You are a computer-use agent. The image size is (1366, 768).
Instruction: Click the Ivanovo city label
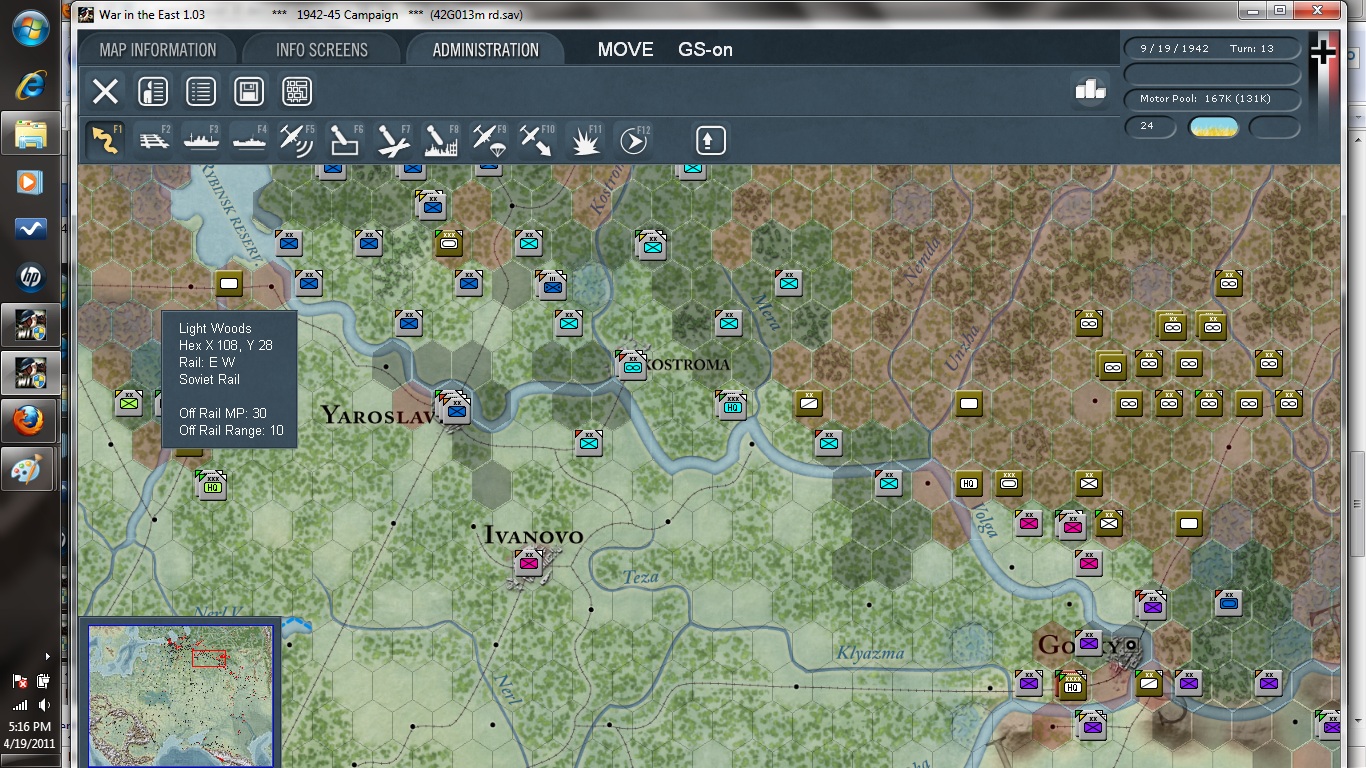(x=533, y=535)
